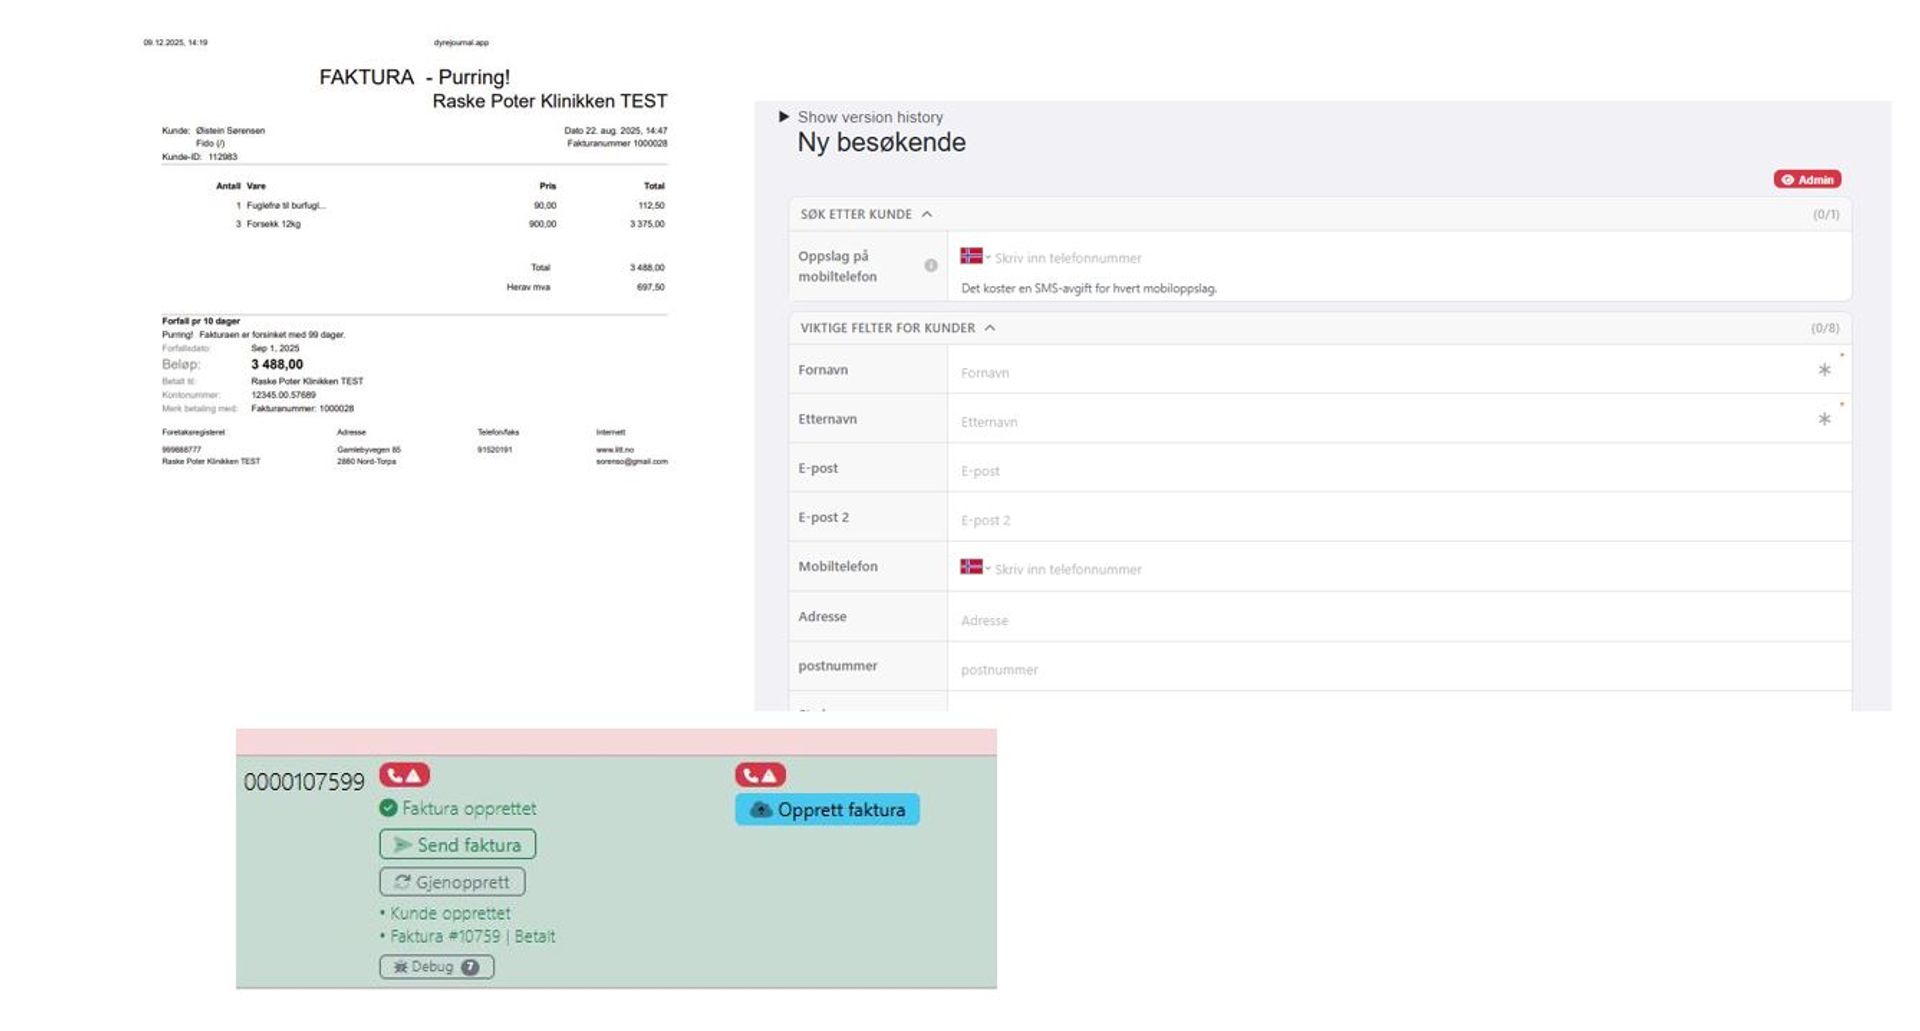Expand Show version history
The height and width of the screenshot is (1031, 1920).
pos(784,117)
